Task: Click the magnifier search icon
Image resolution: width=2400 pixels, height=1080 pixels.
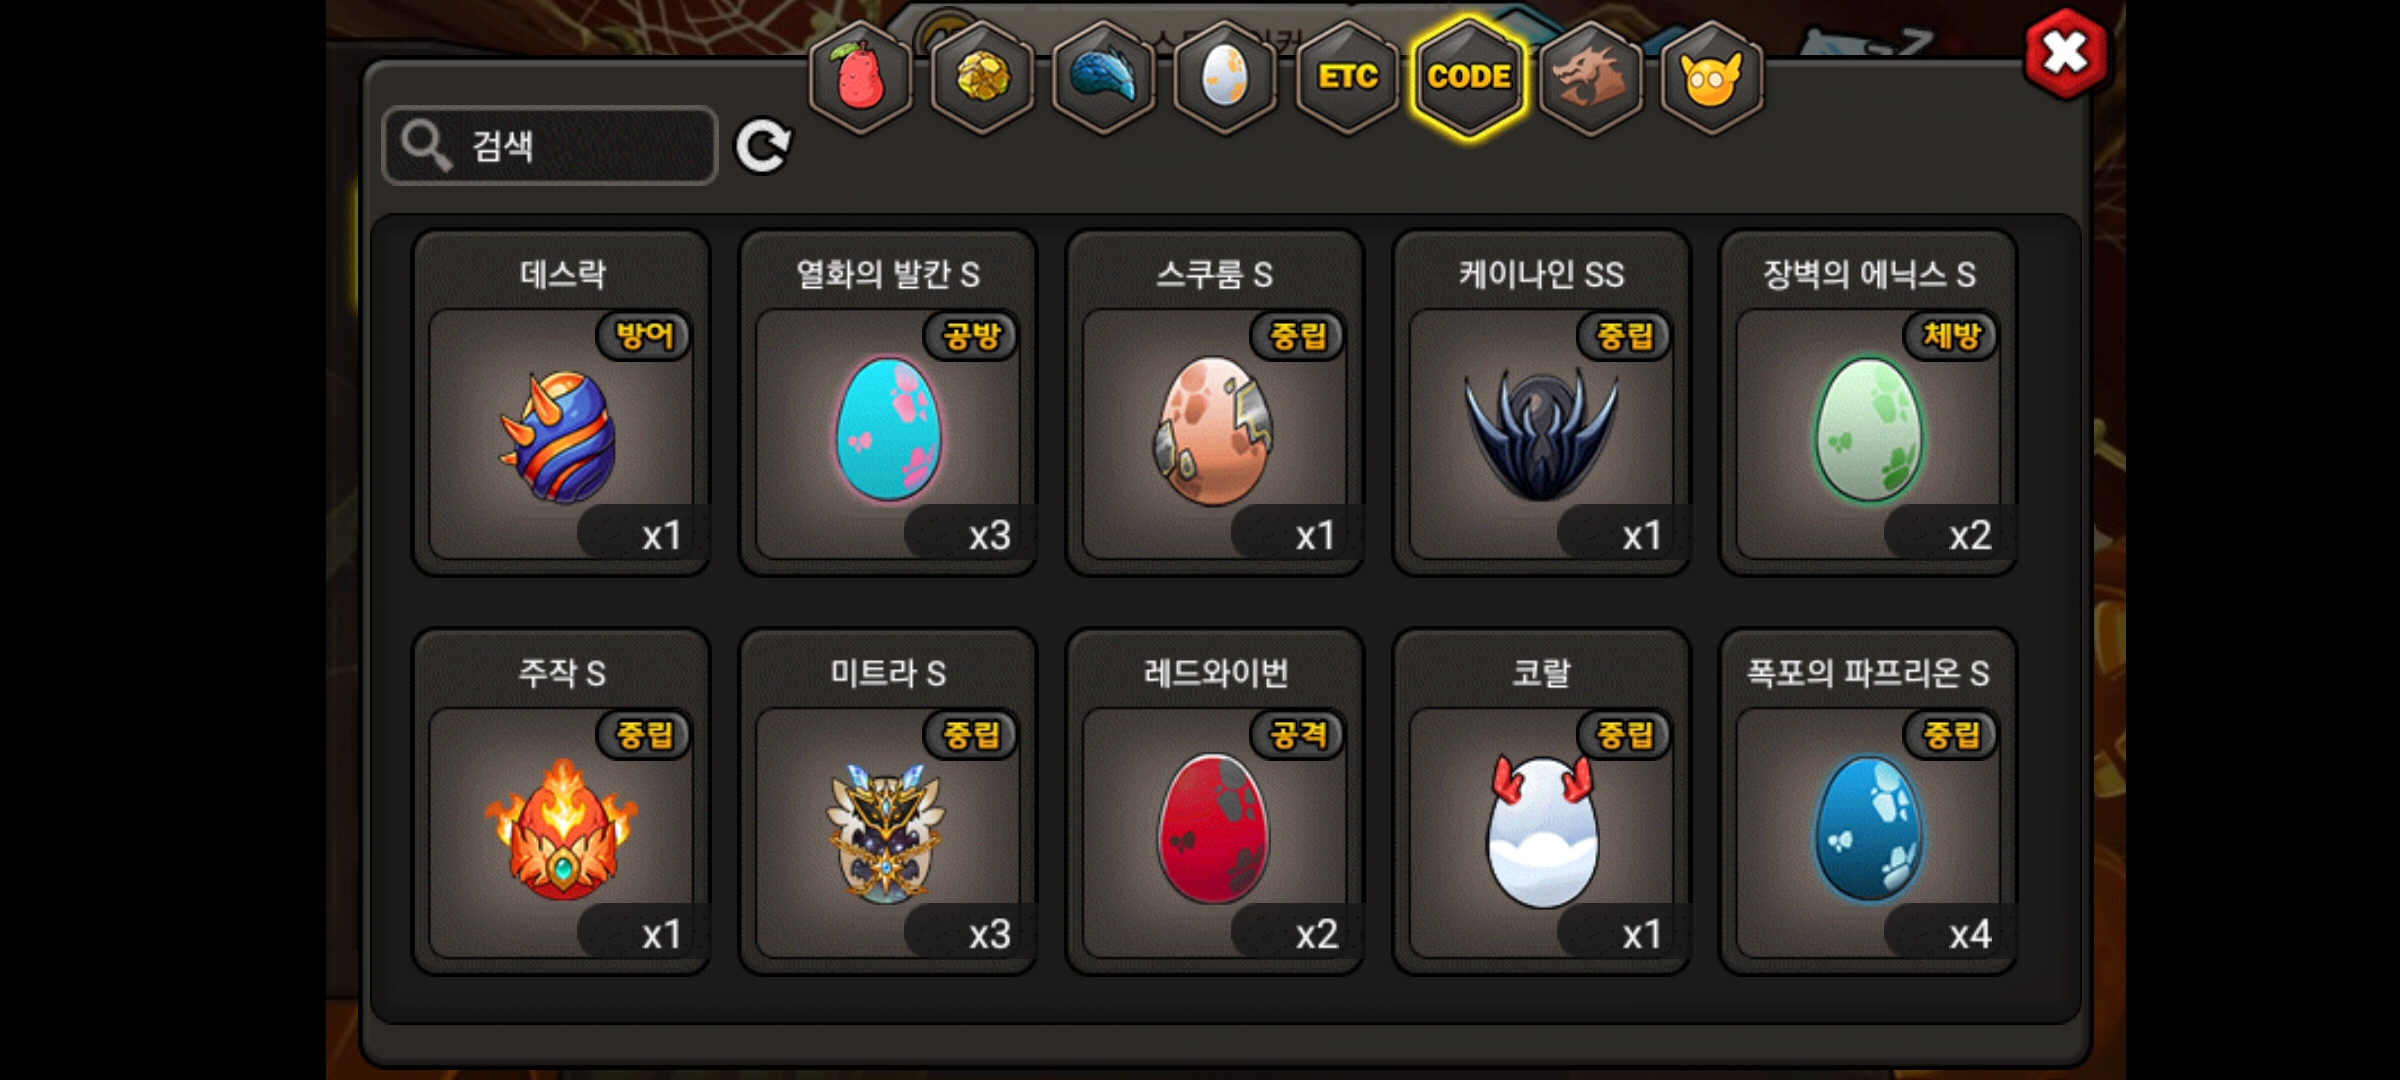Action: tap(426, 146)
